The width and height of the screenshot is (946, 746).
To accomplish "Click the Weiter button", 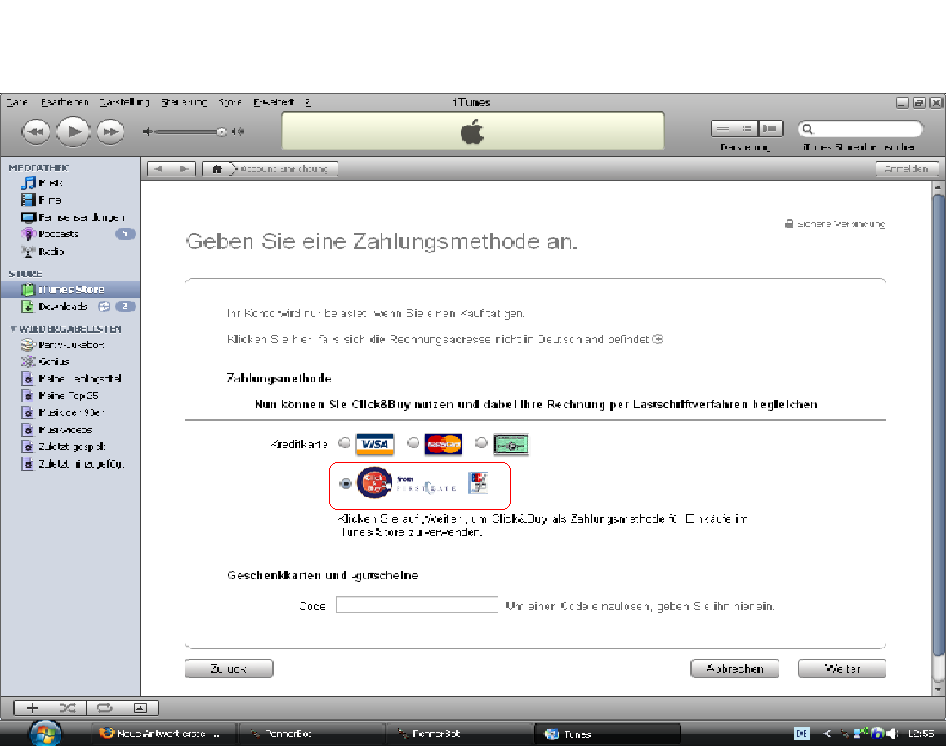I will (x=842, y=669).
